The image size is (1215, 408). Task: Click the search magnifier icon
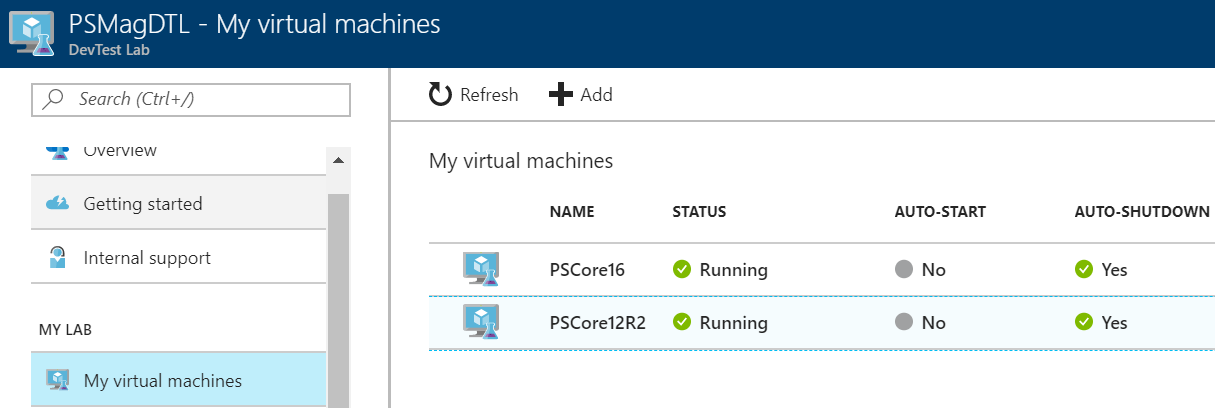click(x=56, y=99)
